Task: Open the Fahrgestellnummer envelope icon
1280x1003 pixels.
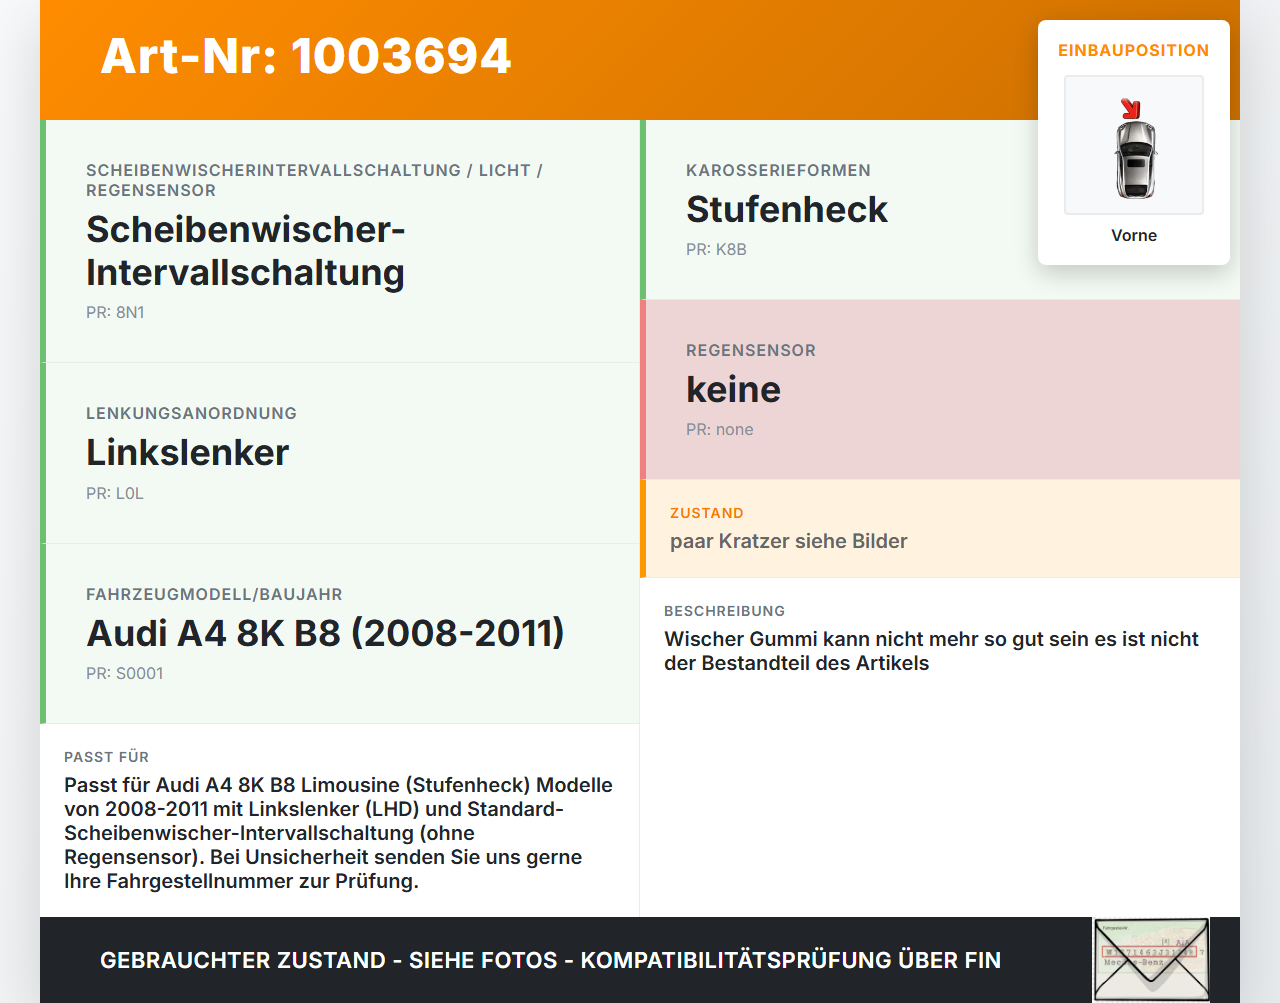Action: 1151,959
